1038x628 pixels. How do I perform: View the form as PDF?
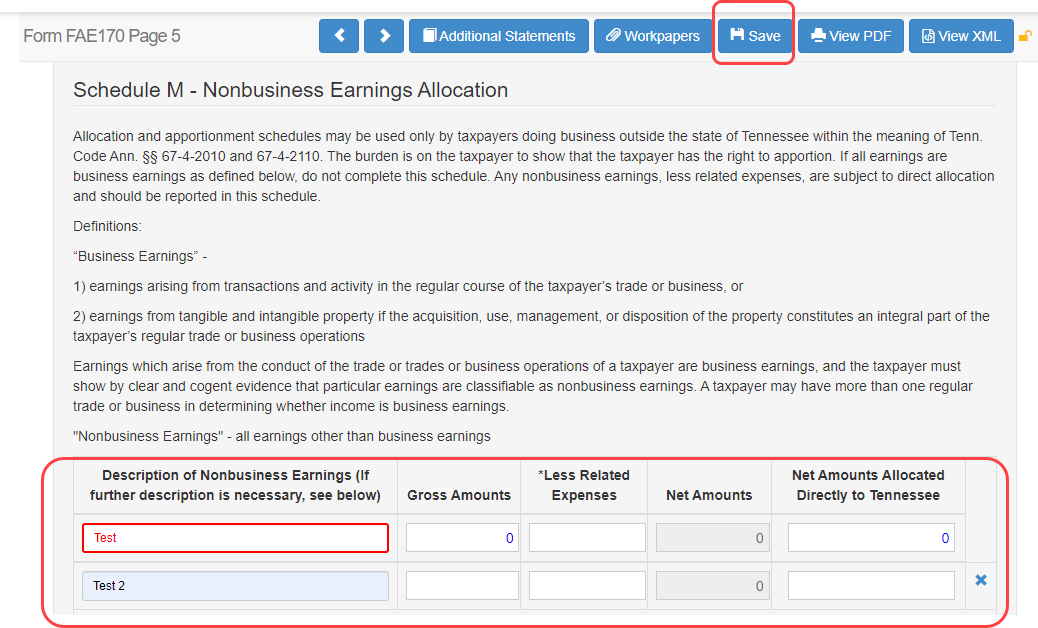point(850,36)
